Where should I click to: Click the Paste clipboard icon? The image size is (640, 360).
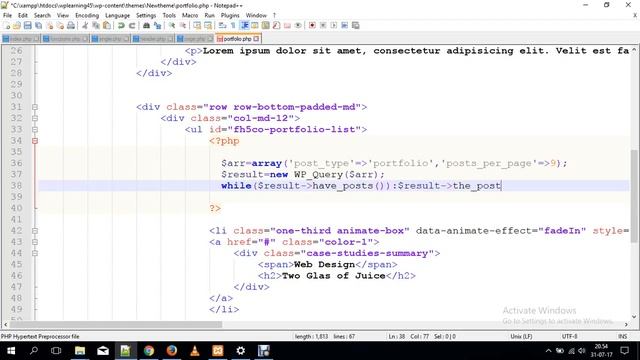tap(107, 25)
